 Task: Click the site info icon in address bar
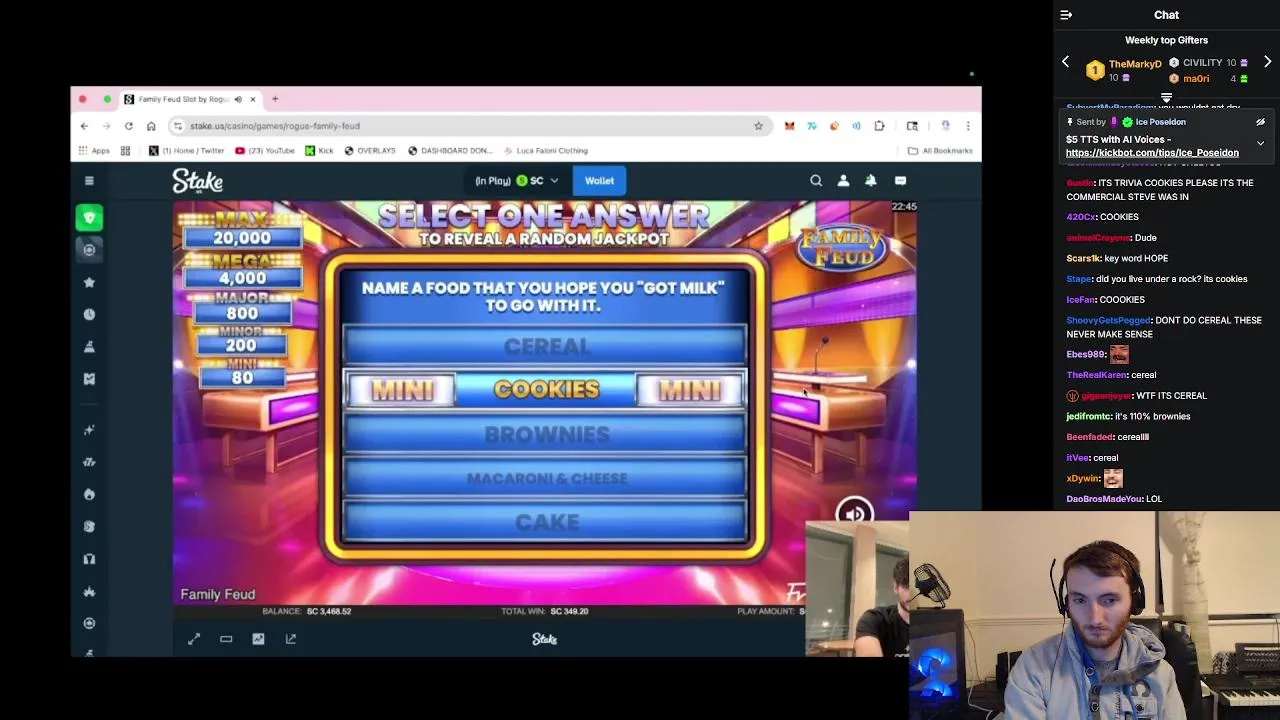pyautogui.click(x=177, y=126)
